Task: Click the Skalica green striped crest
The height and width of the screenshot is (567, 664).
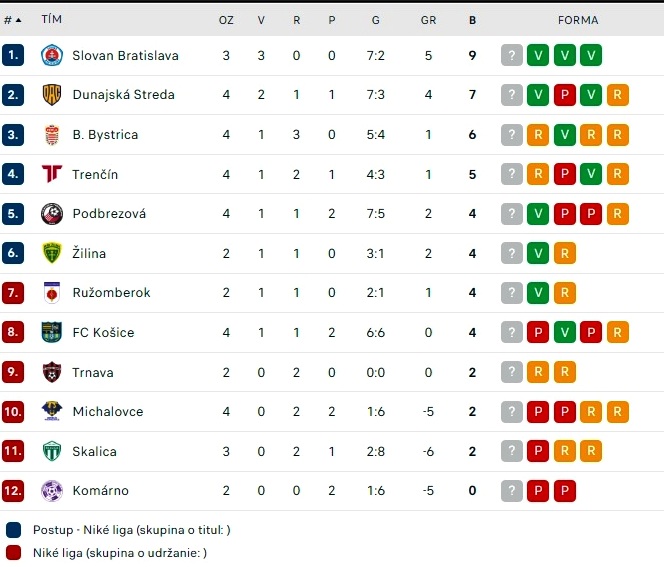Action: coord(52,451)
